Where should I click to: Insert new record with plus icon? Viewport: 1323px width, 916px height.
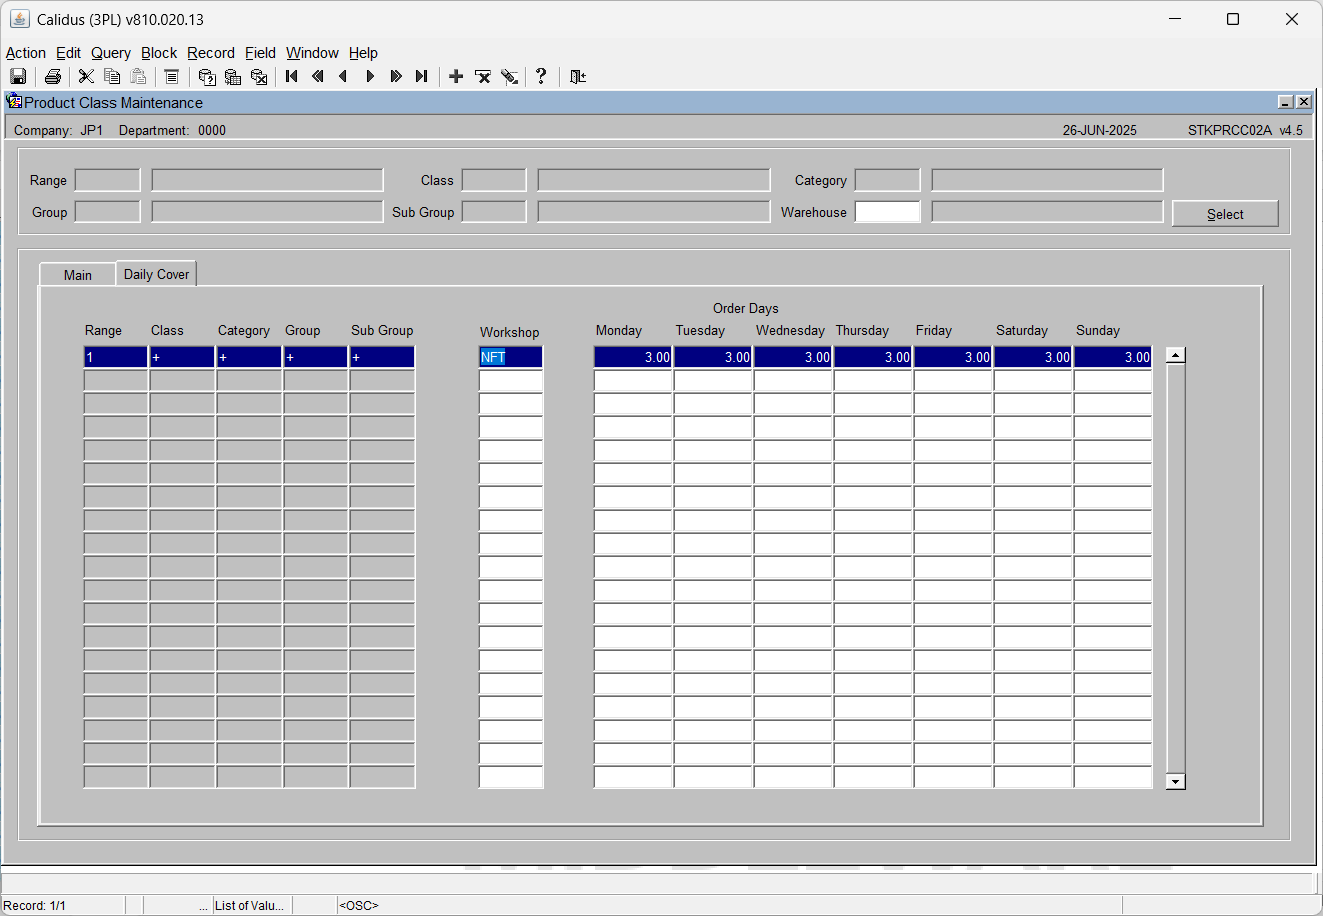[x=456, y=76]
